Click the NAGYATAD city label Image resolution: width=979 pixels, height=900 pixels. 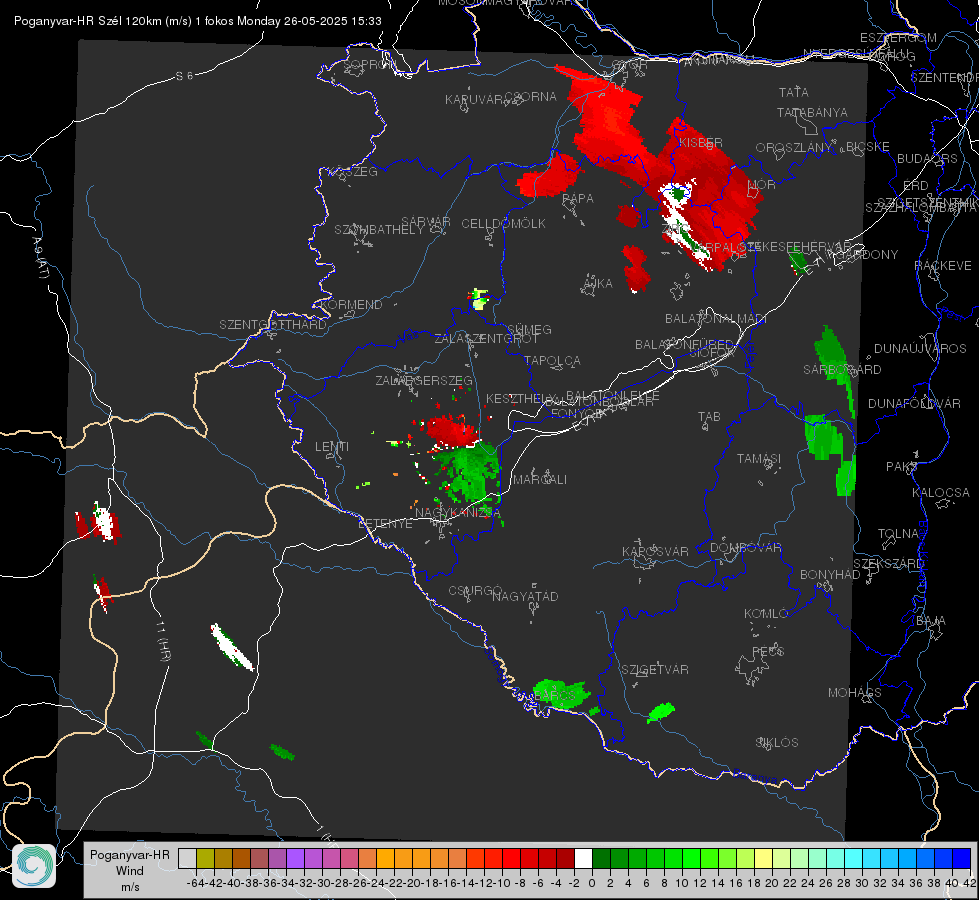(525, 596)
